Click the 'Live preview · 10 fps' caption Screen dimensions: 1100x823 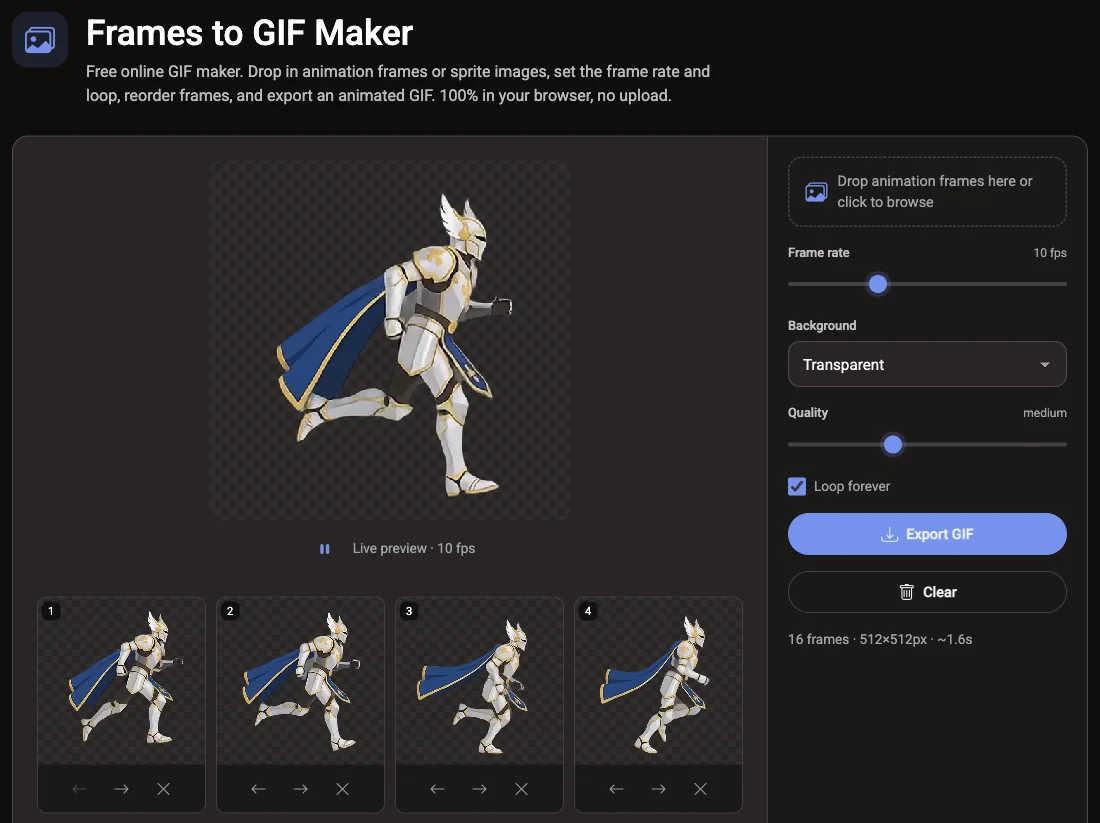pyautogui.click(x=414, y=549)
